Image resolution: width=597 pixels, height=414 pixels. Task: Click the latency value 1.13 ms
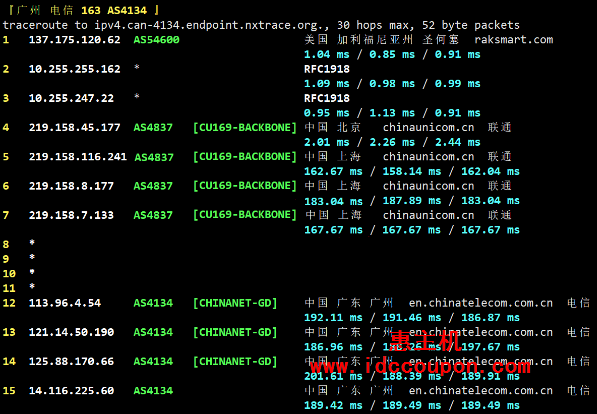(392, 113)
